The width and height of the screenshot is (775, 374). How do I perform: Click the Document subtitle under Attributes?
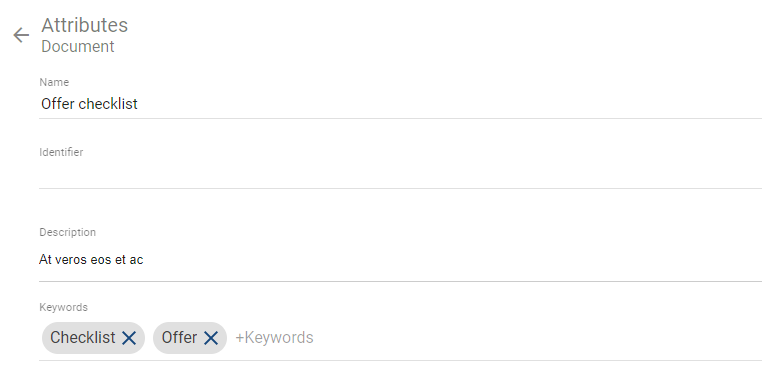coord(78,46)
